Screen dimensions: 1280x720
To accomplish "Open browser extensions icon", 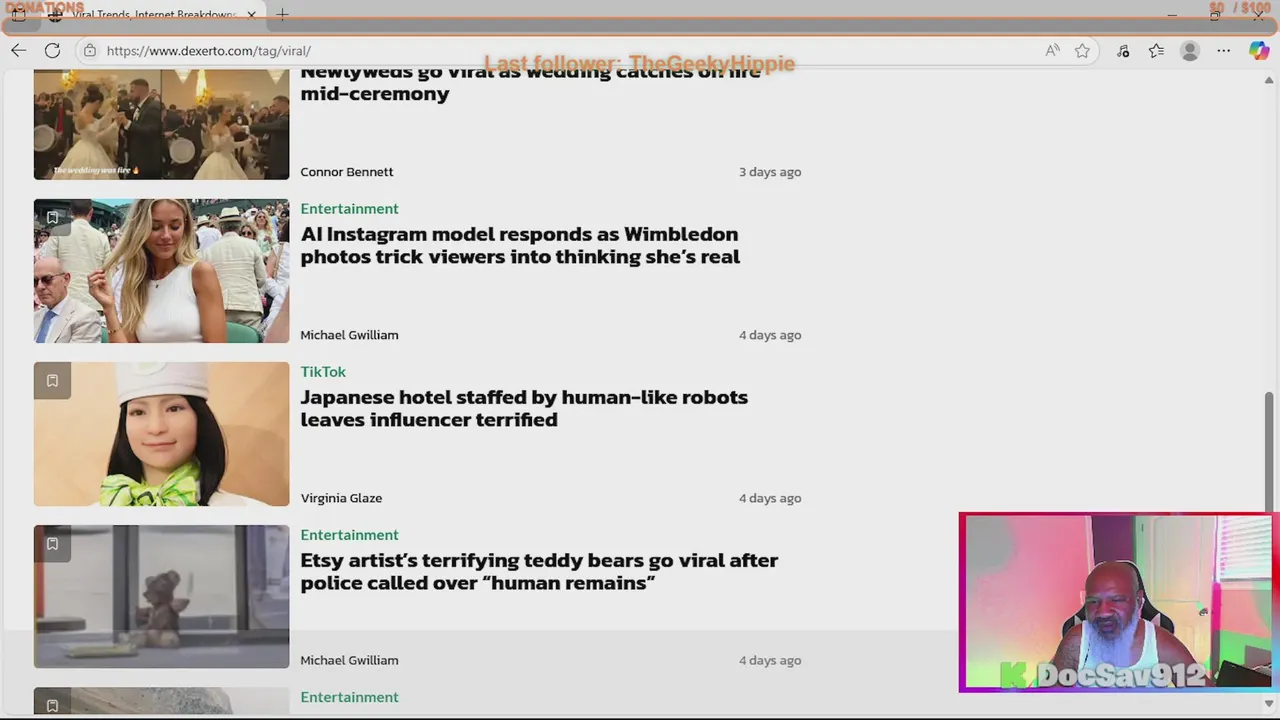I will [1123, 51].
